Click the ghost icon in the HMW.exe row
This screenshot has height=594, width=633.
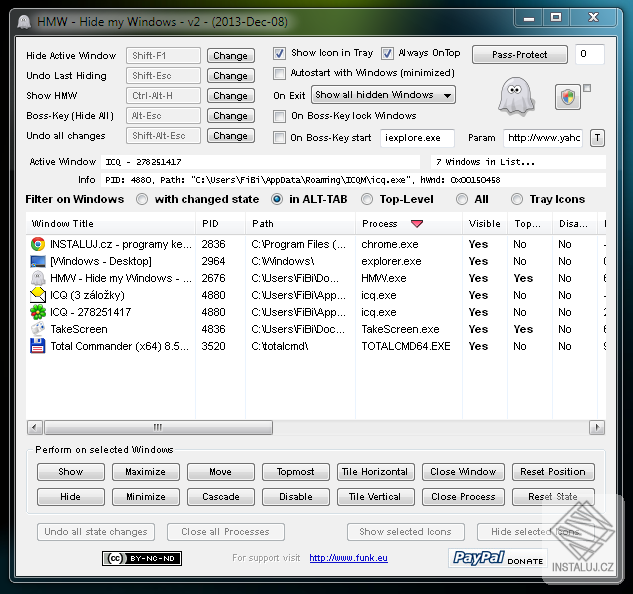[x=38, y=278]
